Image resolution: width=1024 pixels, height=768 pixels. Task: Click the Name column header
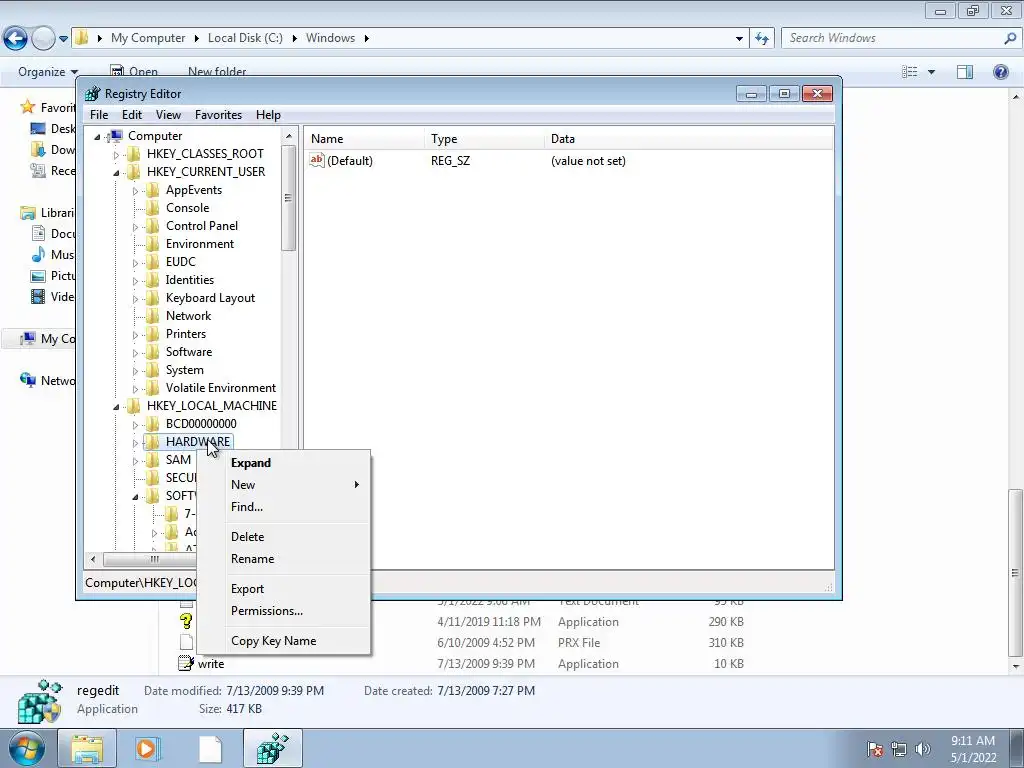(364, 138)
